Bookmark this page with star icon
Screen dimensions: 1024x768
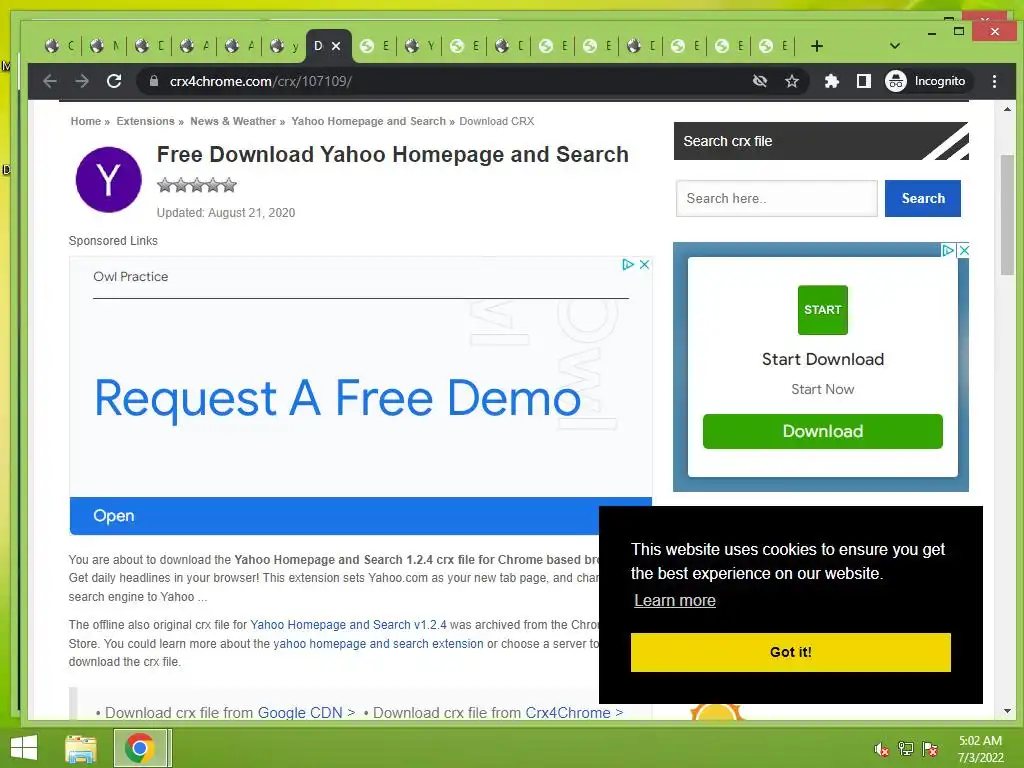792,81
